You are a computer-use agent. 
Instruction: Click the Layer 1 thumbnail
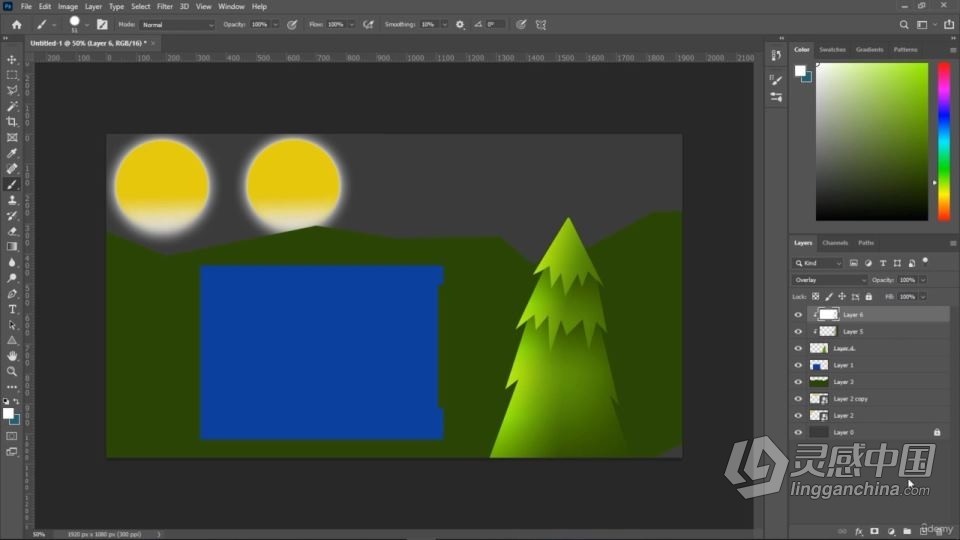819,365
